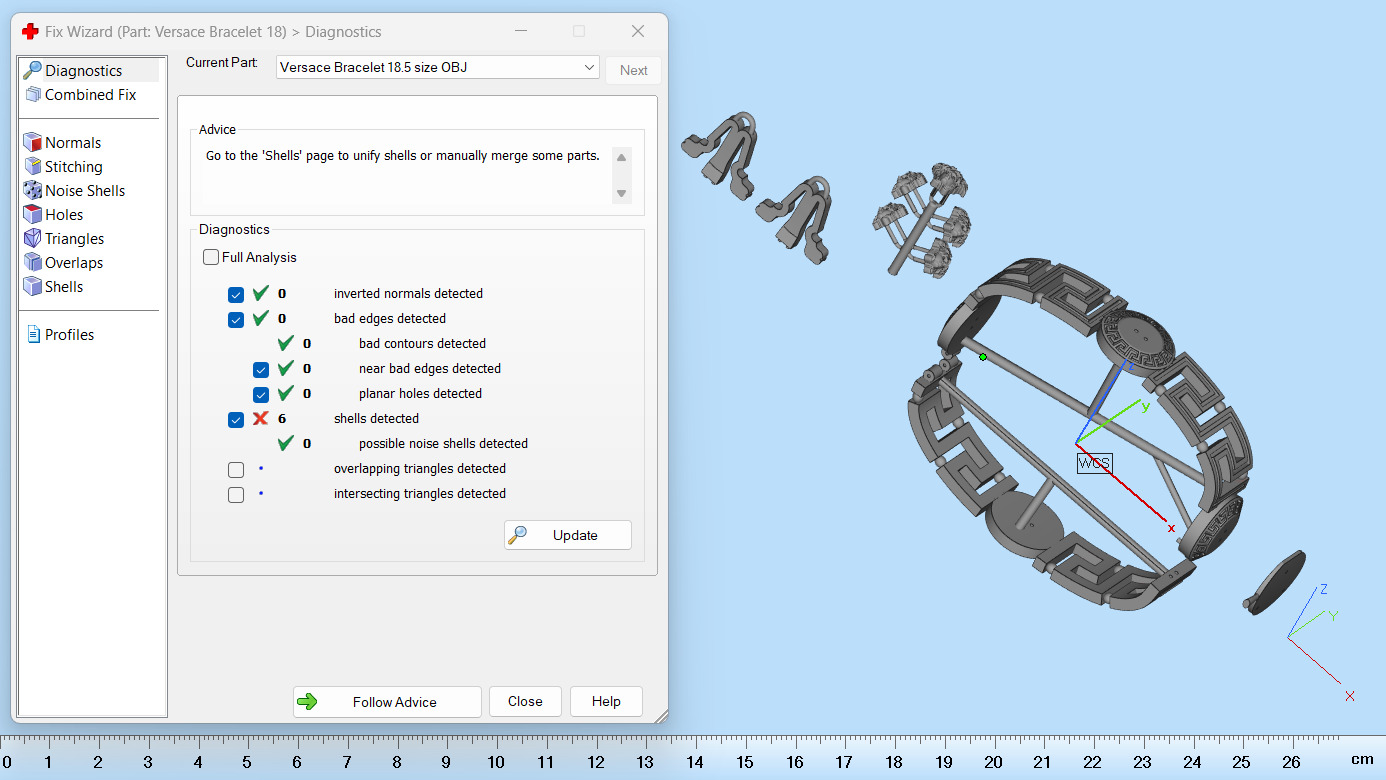Viewport: 1386px width, 780px height.
Task: Click the Normals cube icon
Action: 32,142
